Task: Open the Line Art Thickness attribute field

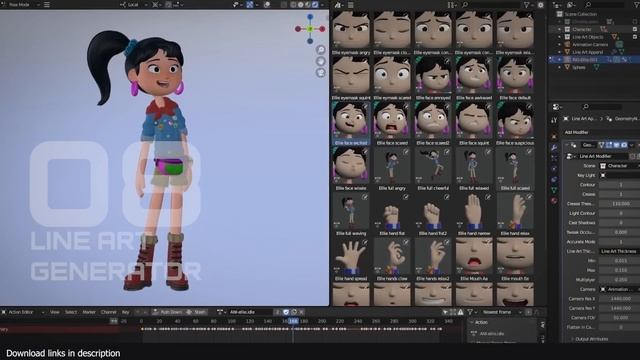Action: [620, 251]
